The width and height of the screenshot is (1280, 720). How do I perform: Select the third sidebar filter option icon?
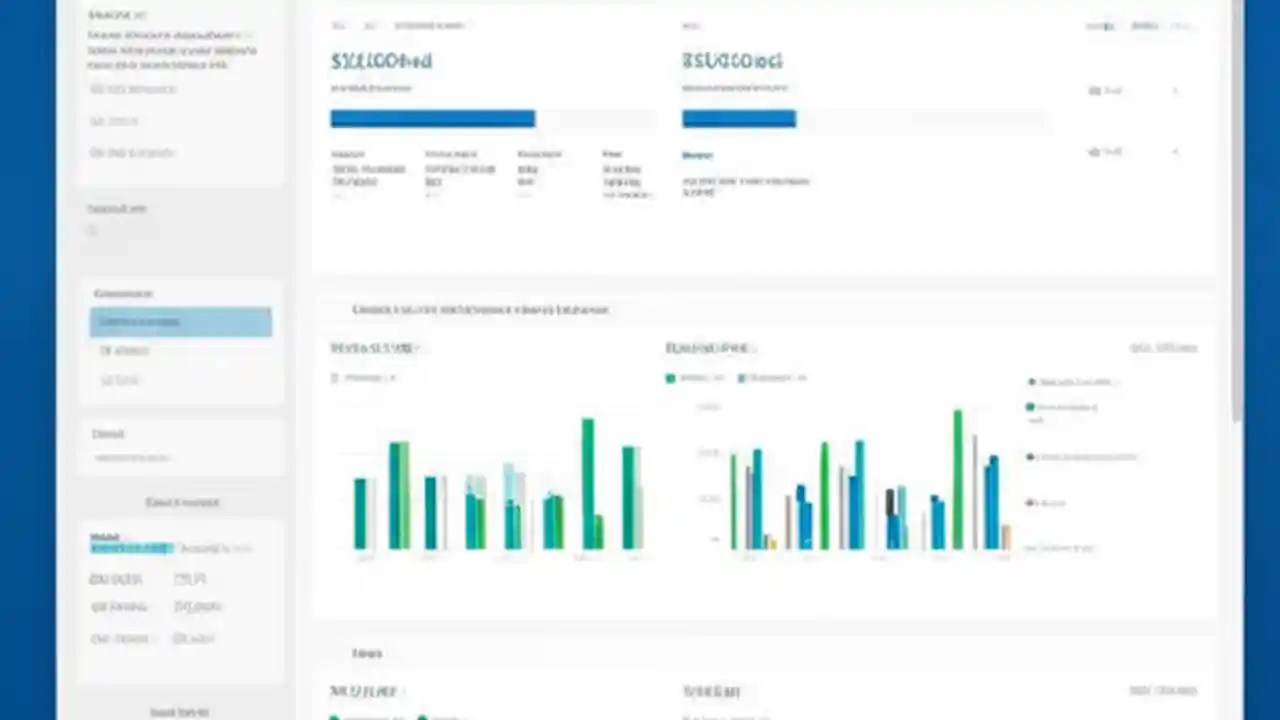(95, 153)
